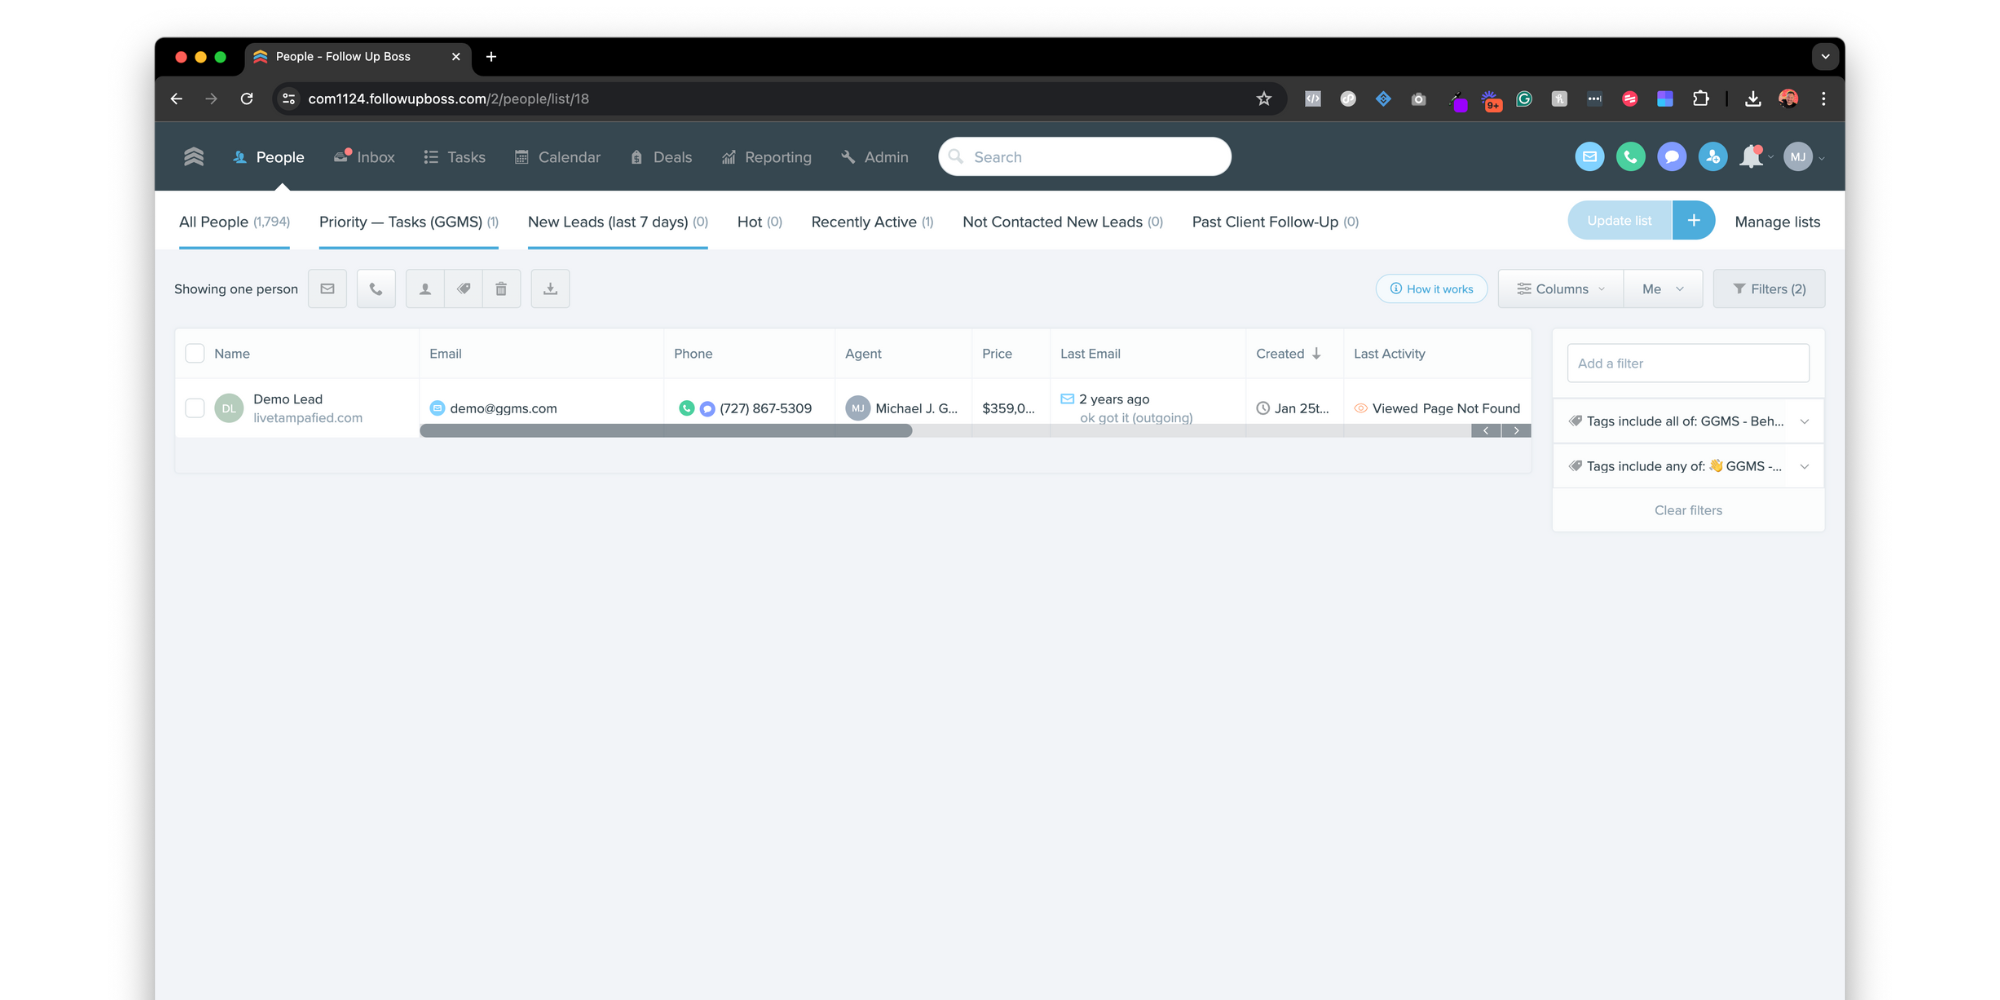Viewport: 2000px width, 1000px height.
Task: Switch to Recently Active tab
Action: (x=872, y=222)
